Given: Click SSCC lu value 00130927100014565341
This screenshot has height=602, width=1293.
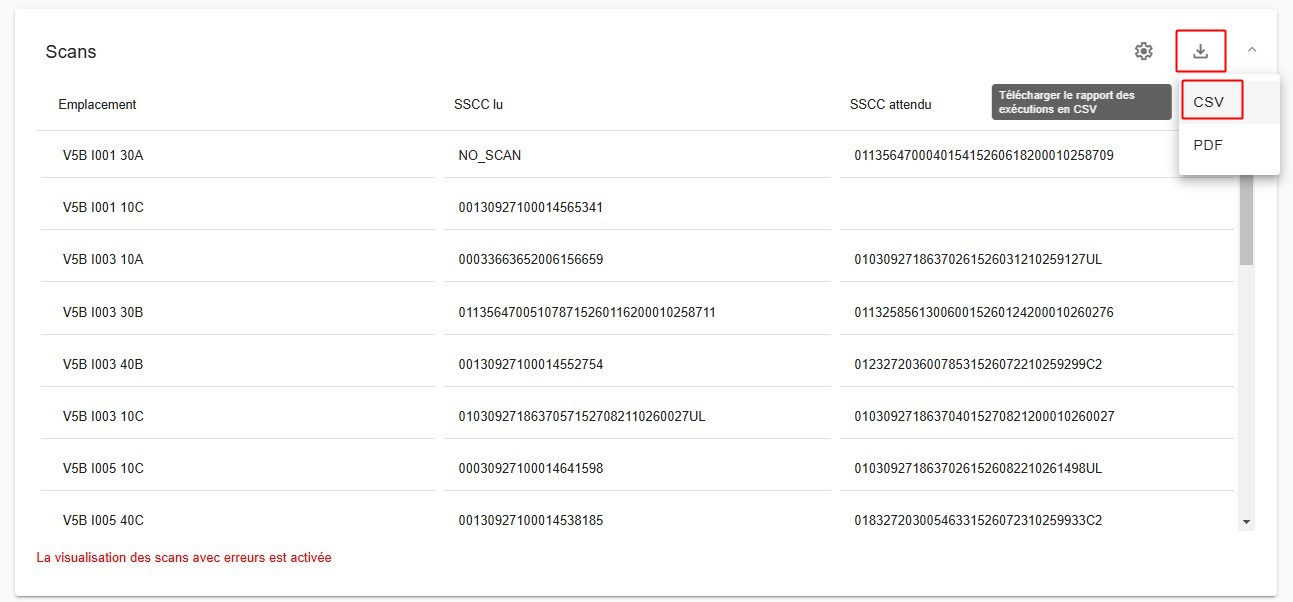Looking at the screenshot, I should 530,208.
